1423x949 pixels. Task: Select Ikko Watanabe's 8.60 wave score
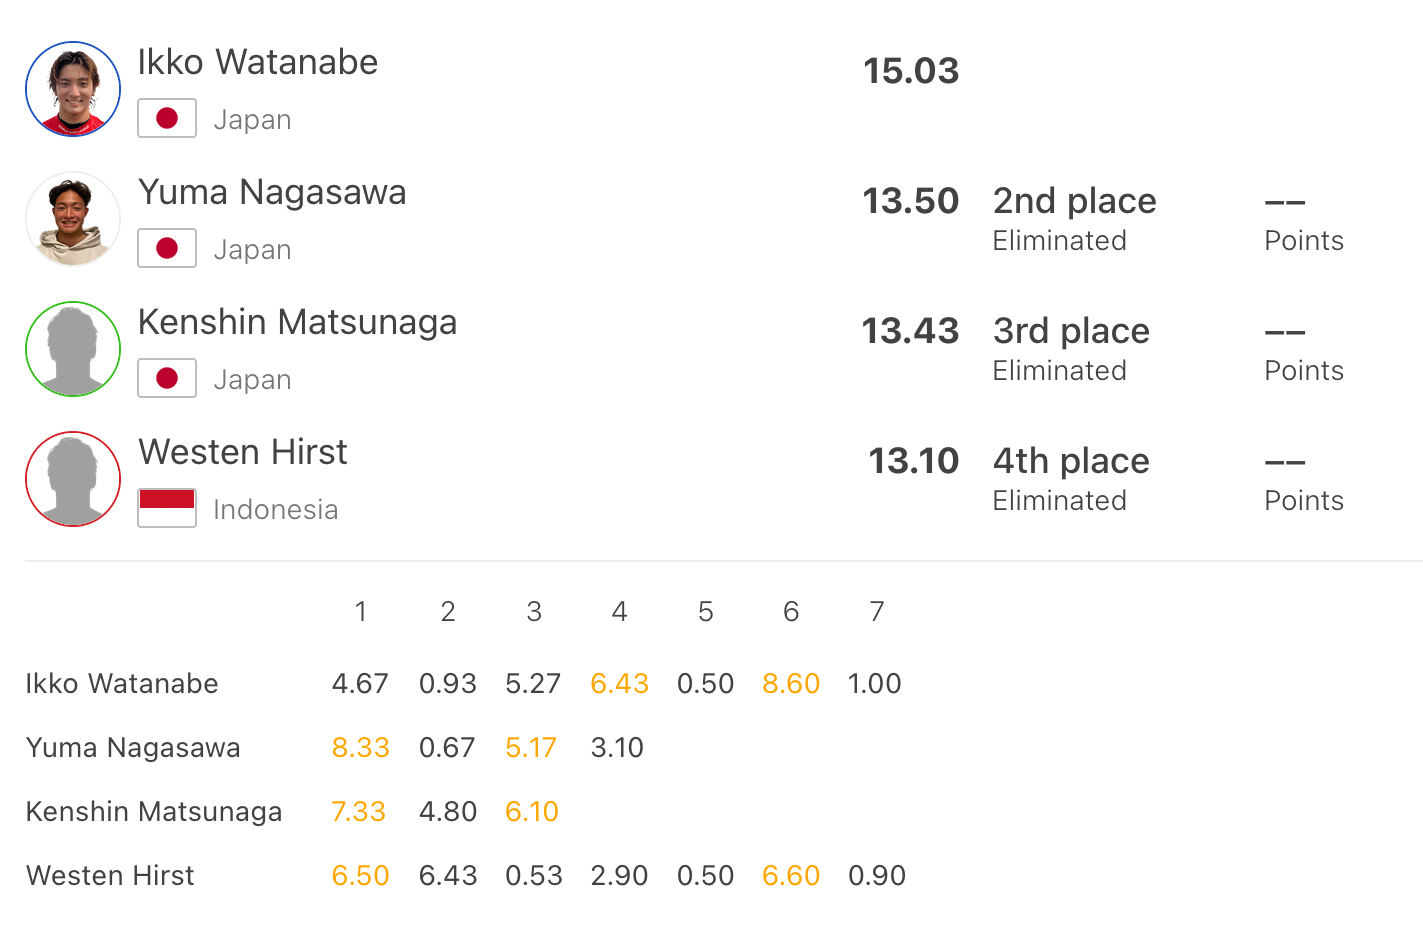click(791, 684)
